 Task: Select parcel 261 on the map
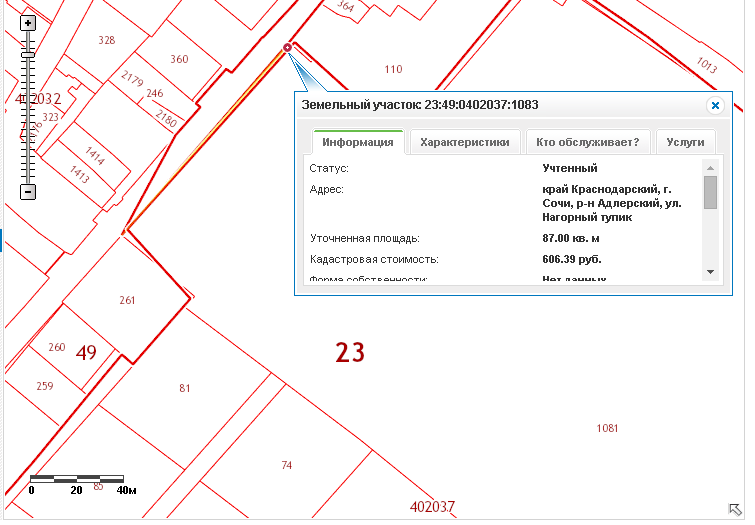tap(127, 300)
